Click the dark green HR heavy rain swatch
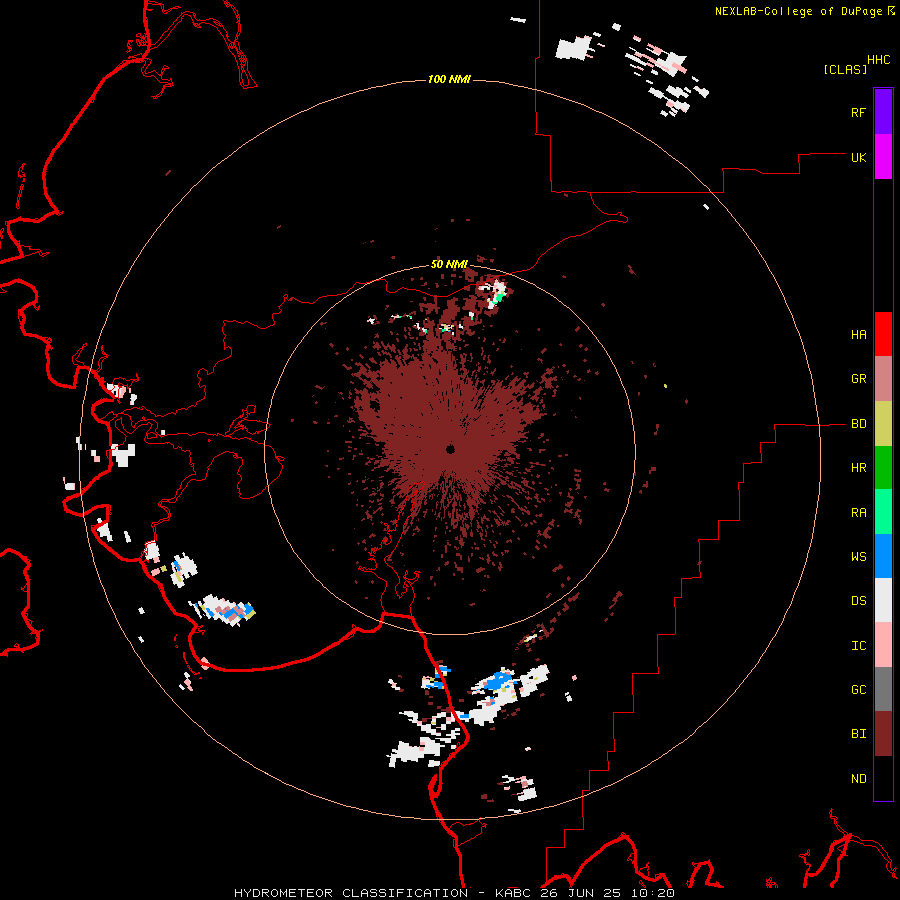 [883, 468]
